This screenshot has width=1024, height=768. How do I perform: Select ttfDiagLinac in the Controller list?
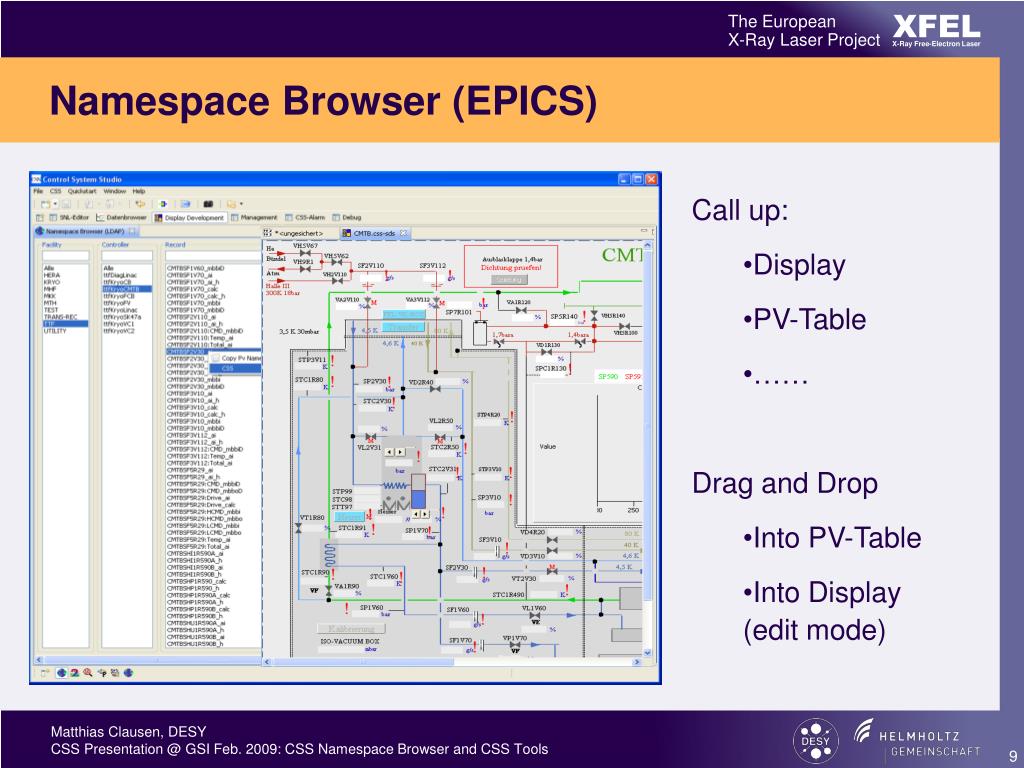pyautogui.click(x=127, y=275)
